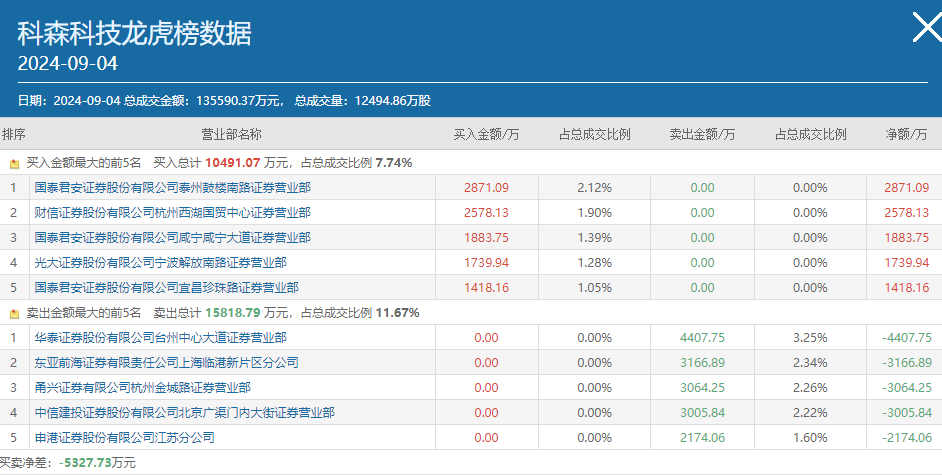The height and width of the screenshot is (475, 942).
Task: Click the header date 2024-09-04 under the title
Action: (67, 64)
